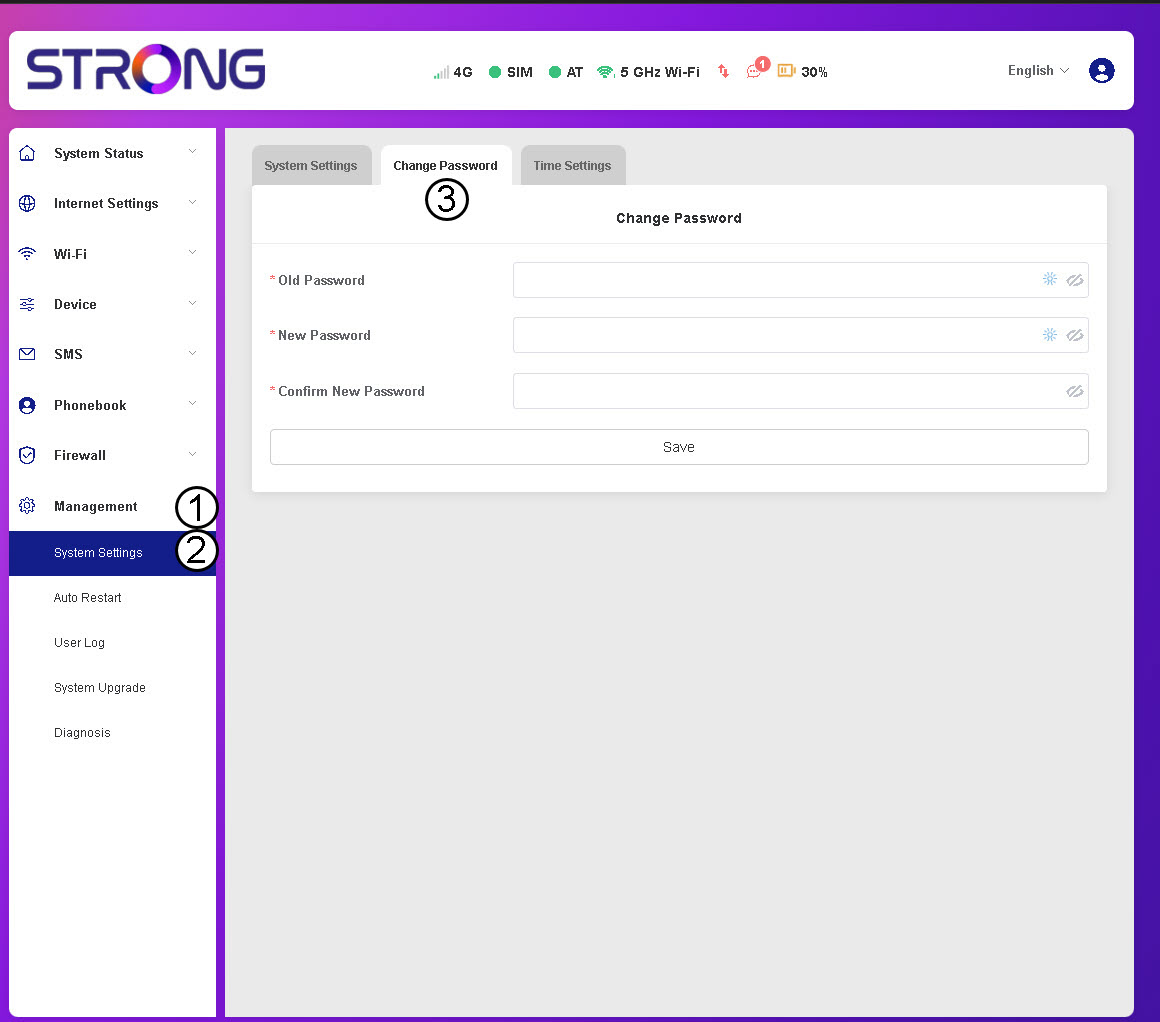
Task: Toggle visibility of Confirm New Password
Action: point(1075,391)
